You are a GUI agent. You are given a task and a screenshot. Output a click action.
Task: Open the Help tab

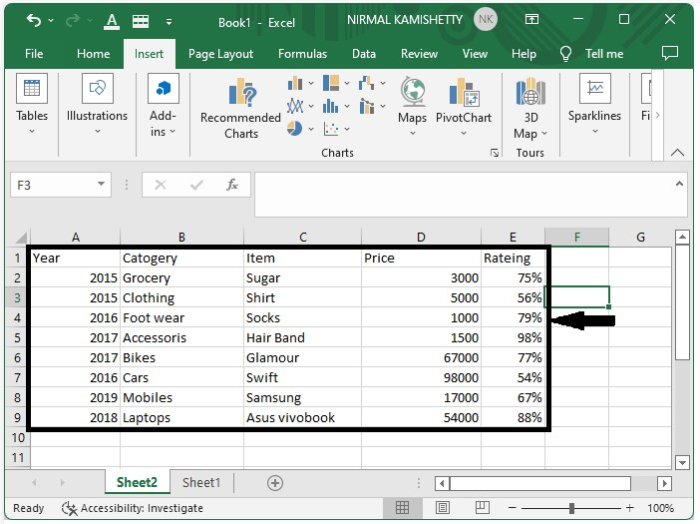(524, 54)
